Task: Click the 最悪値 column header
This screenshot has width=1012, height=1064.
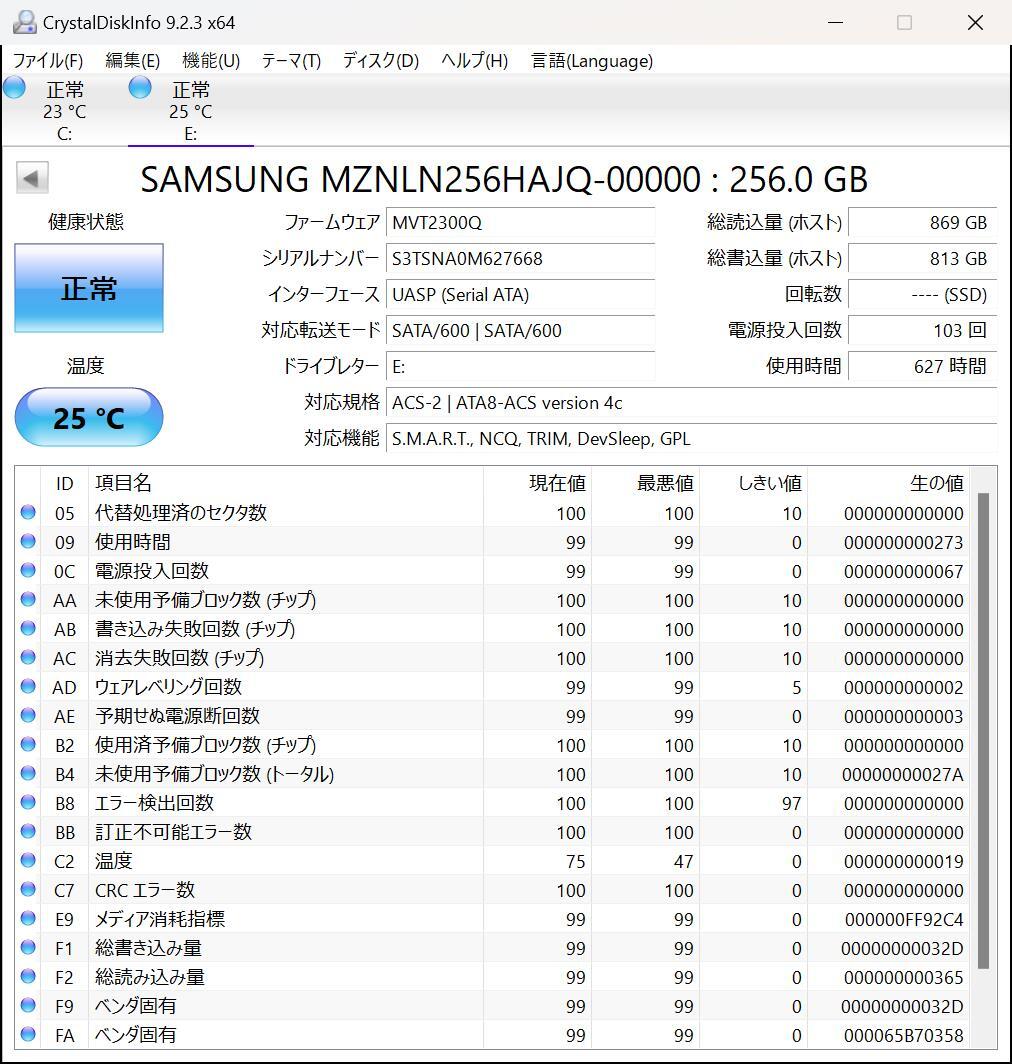Action: tap(645, 483)
